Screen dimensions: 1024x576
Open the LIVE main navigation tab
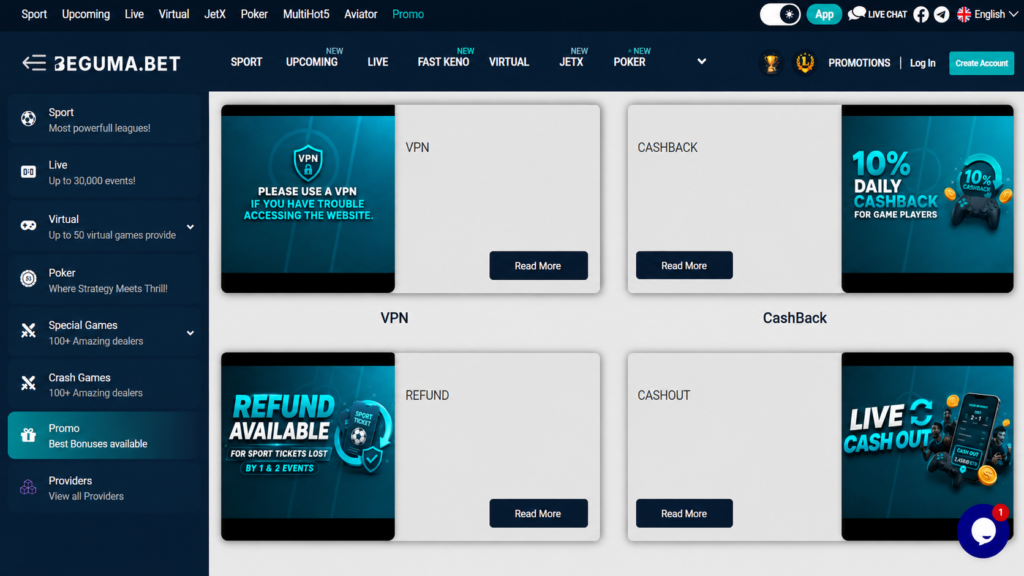(377, 62)
